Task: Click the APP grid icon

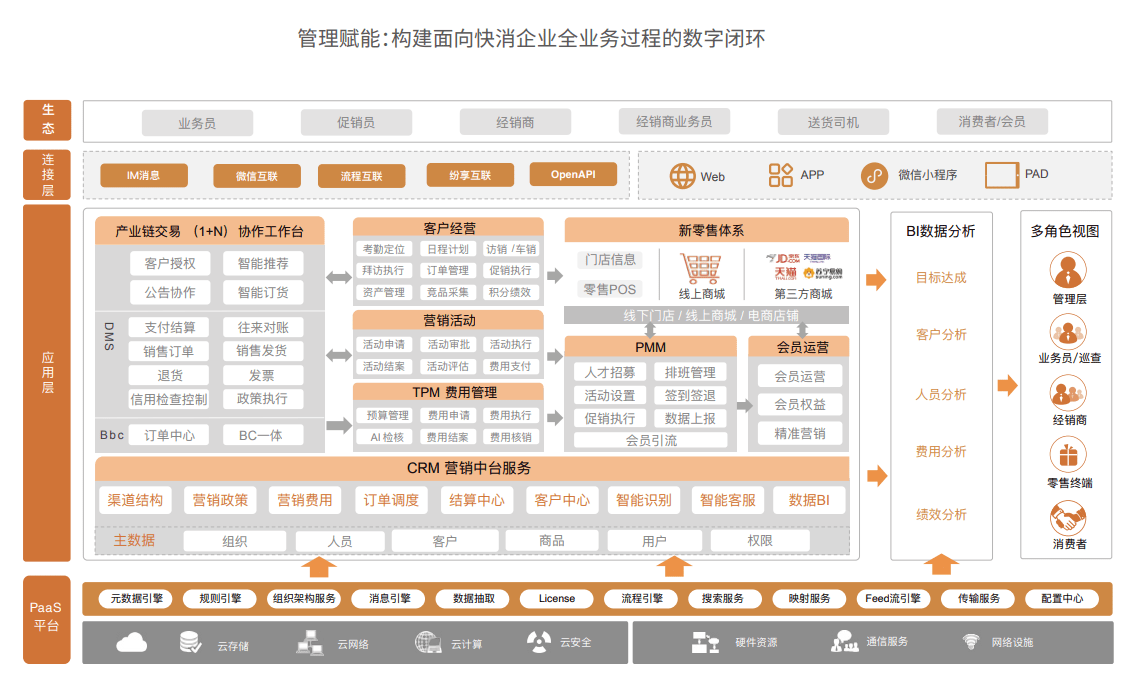Action: (781, 175)
